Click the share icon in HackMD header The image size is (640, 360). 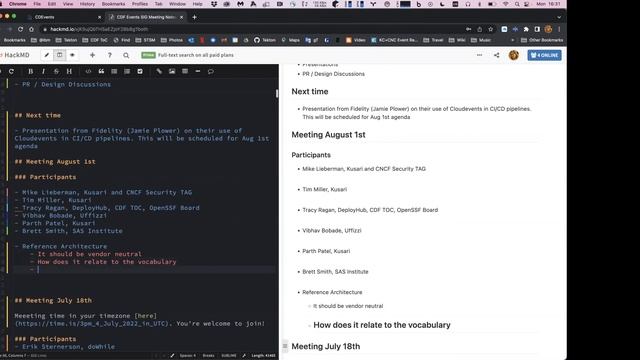496,55
